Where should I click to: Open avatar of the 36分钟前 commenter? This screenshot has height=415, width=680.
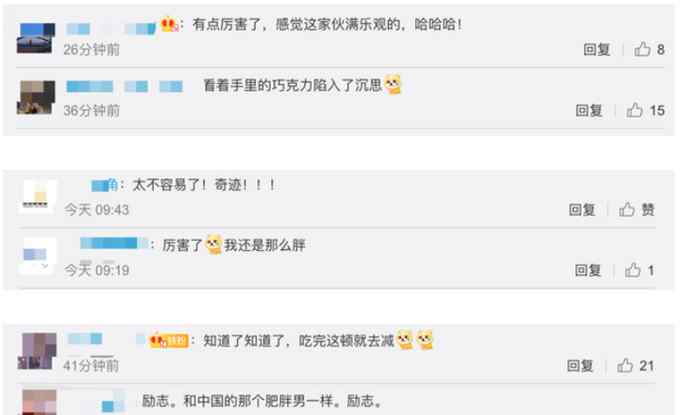click(x=36, y=97)
